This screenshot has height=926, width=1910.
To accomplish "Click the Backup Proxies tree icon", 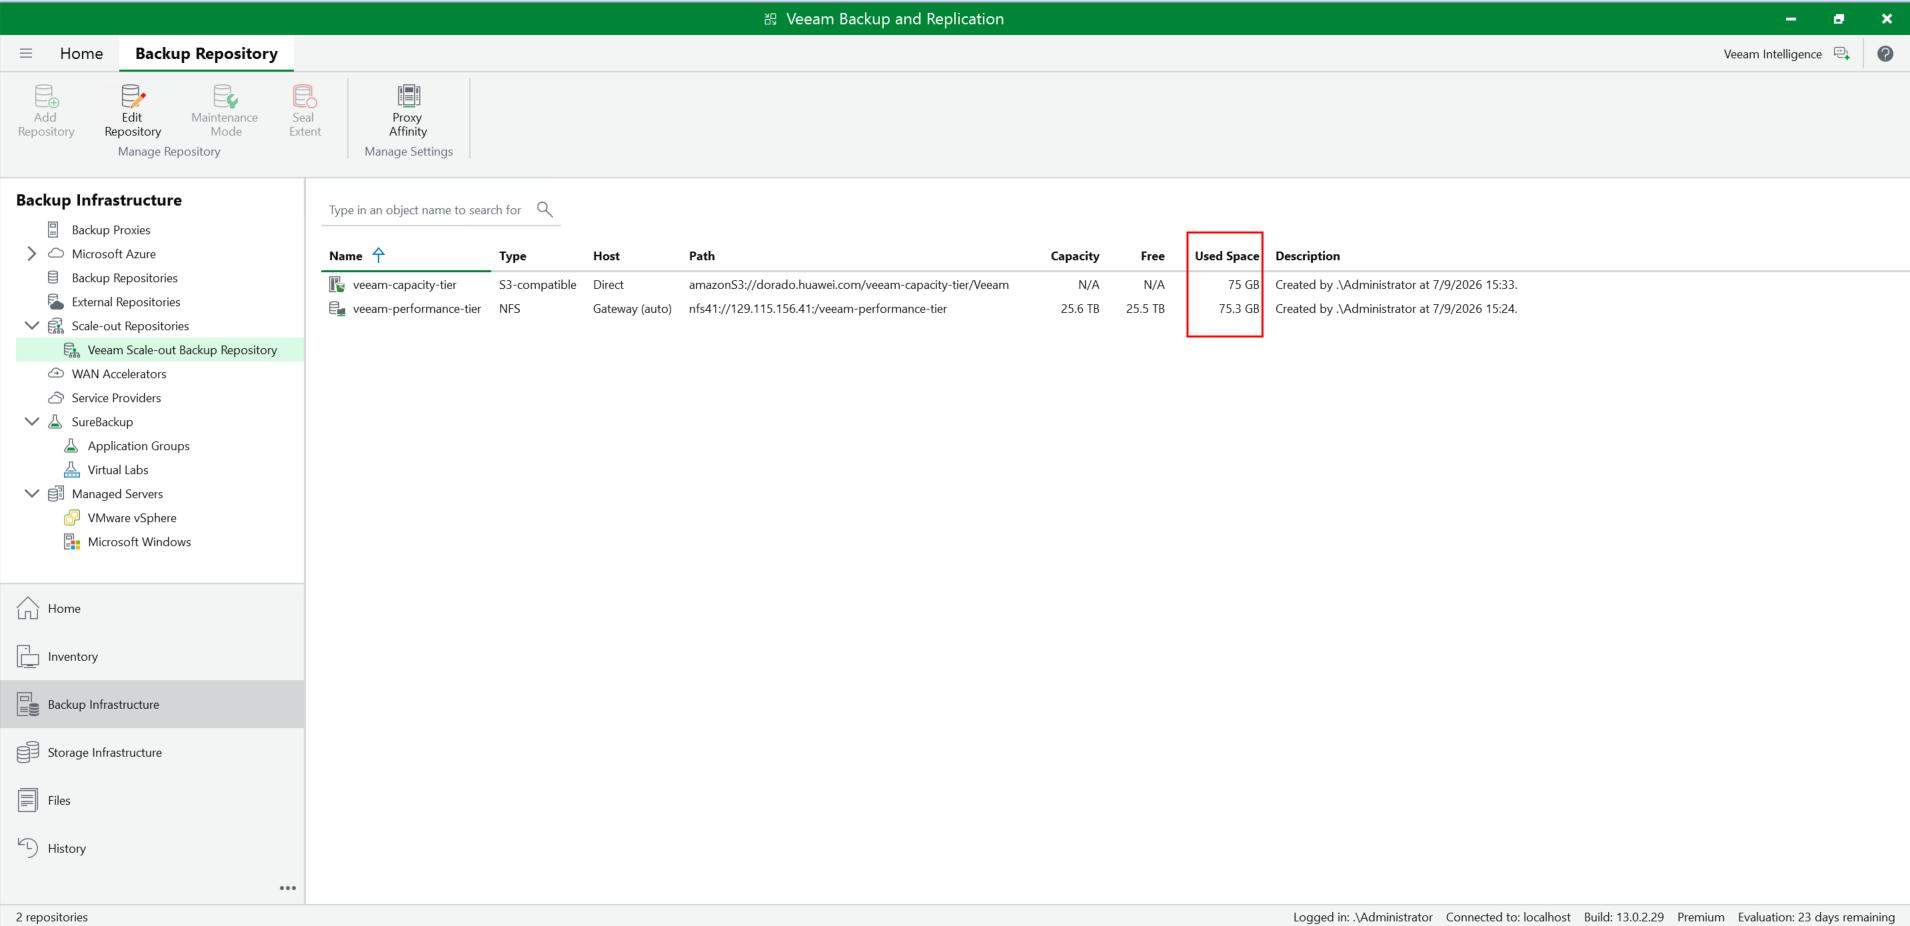I will [53, 230].
